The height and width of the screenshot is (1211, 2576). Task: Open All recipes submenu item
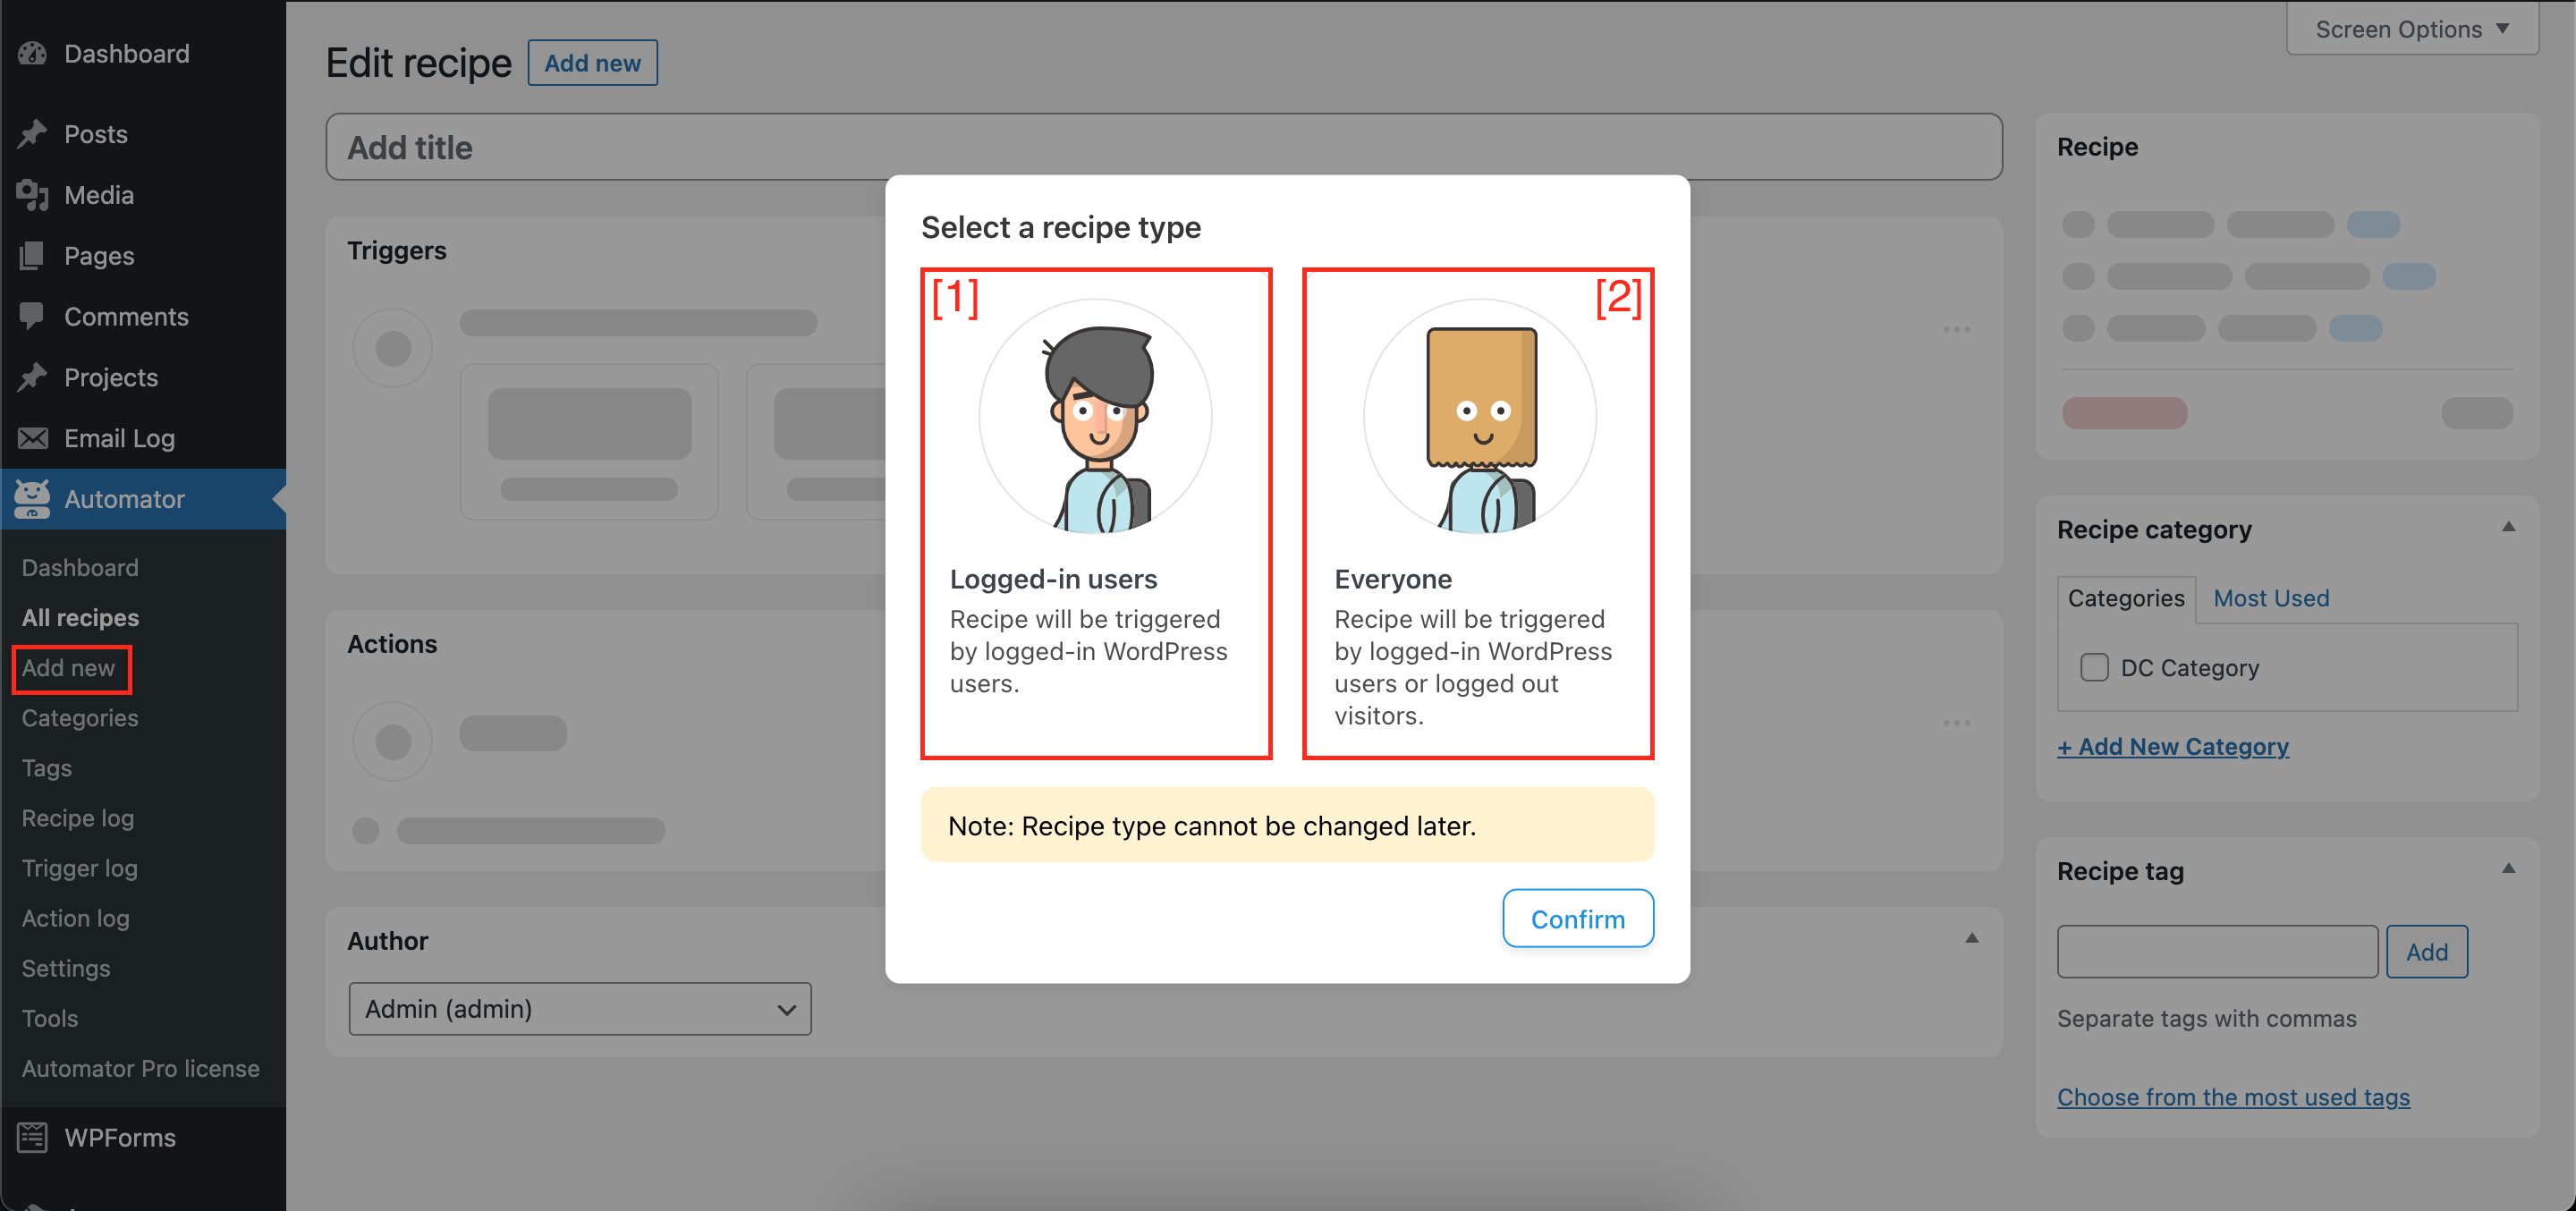[80, 618]
